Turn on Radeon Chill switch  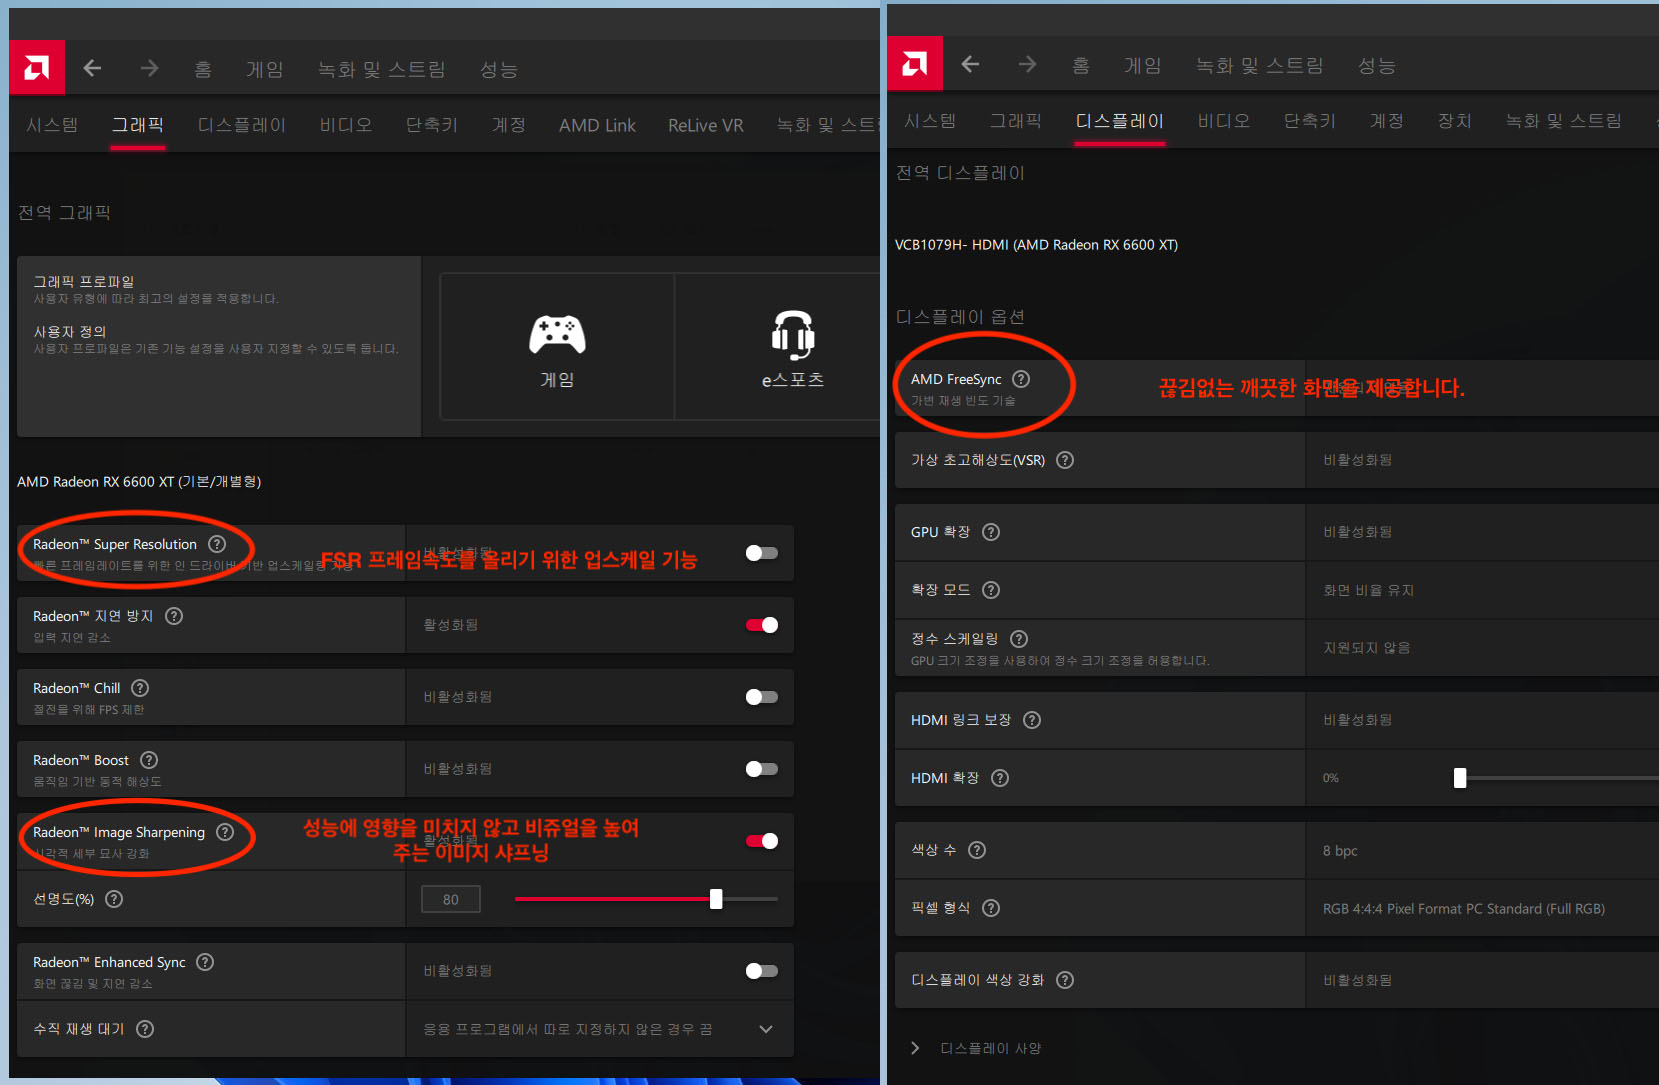click(x=762, y=697)
